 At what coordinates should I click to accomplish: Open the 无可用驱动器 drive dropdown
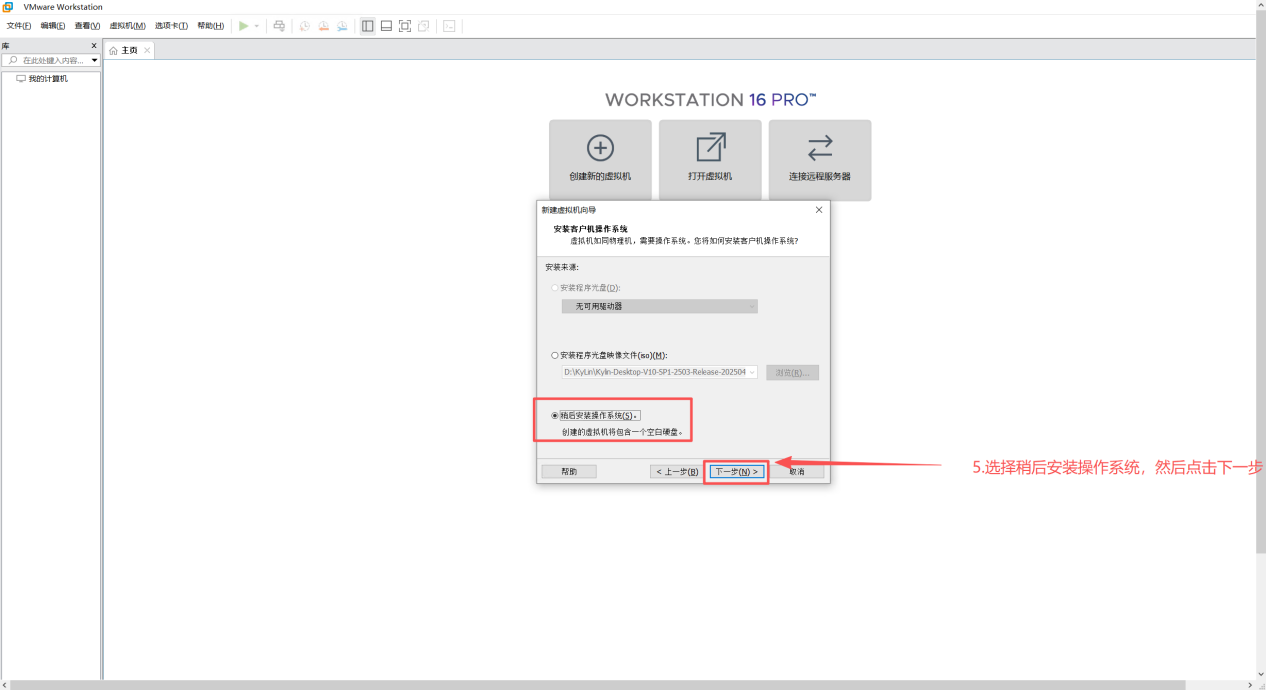pos(660,306)
